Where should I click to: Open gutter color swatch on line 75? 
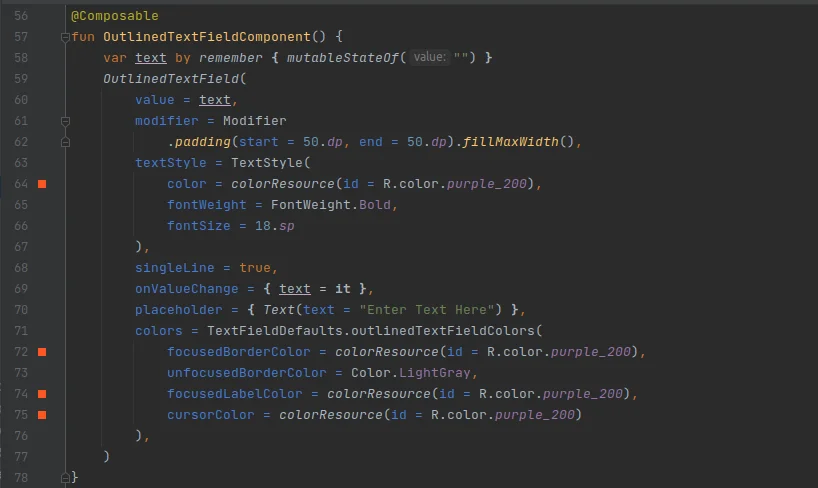tap(42, 415)
